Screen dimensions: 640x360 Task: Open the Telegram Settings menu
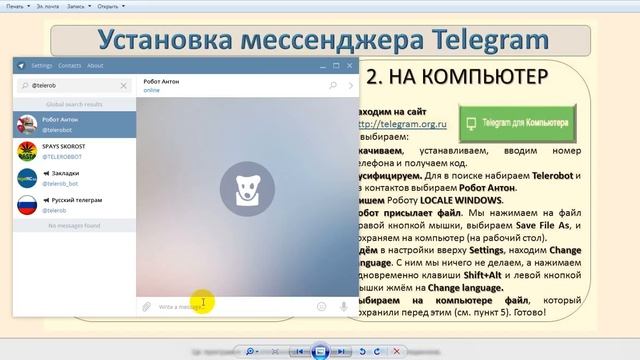[x=42, y=66]
